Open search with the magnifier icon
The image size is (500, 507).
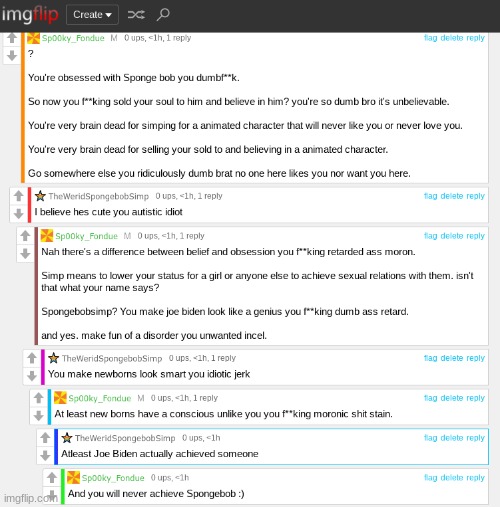point(163,15)
